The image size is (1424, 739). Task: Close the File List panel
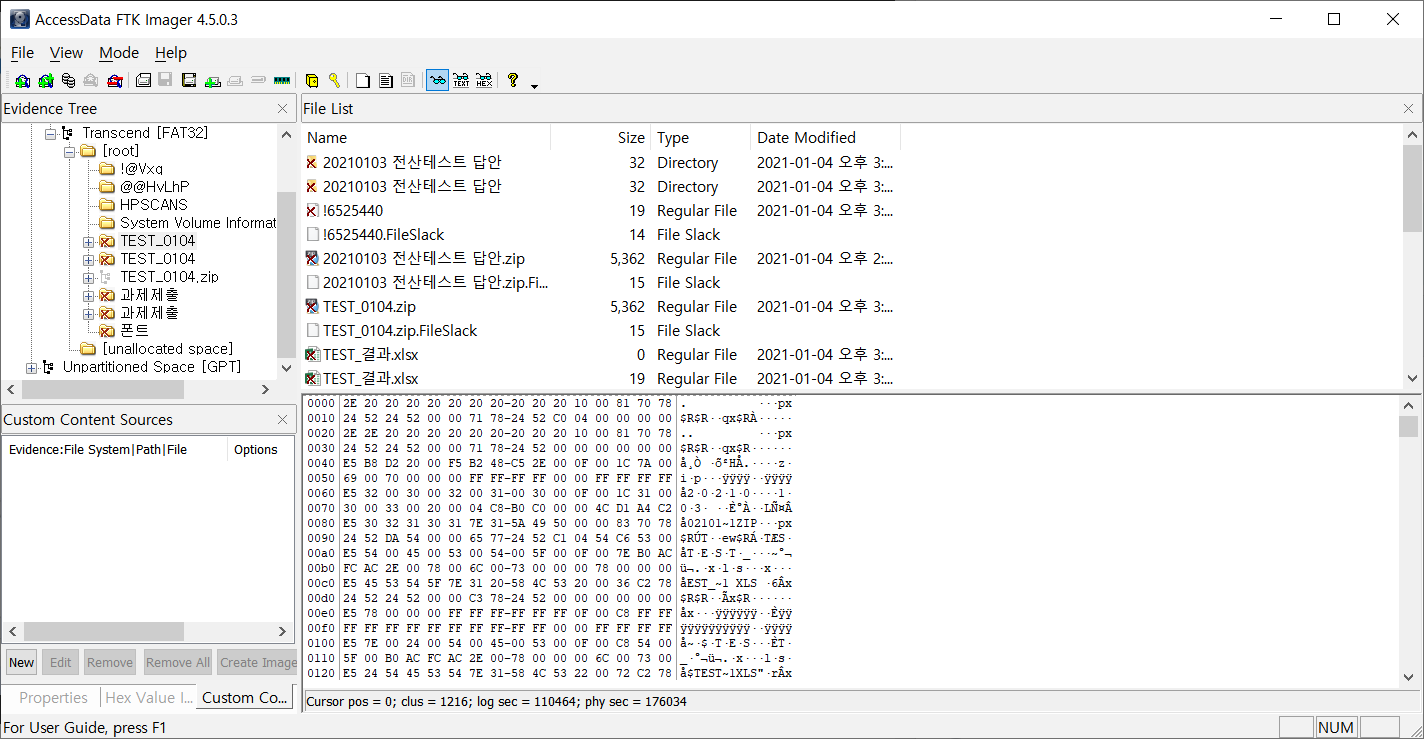(1409, 109)
